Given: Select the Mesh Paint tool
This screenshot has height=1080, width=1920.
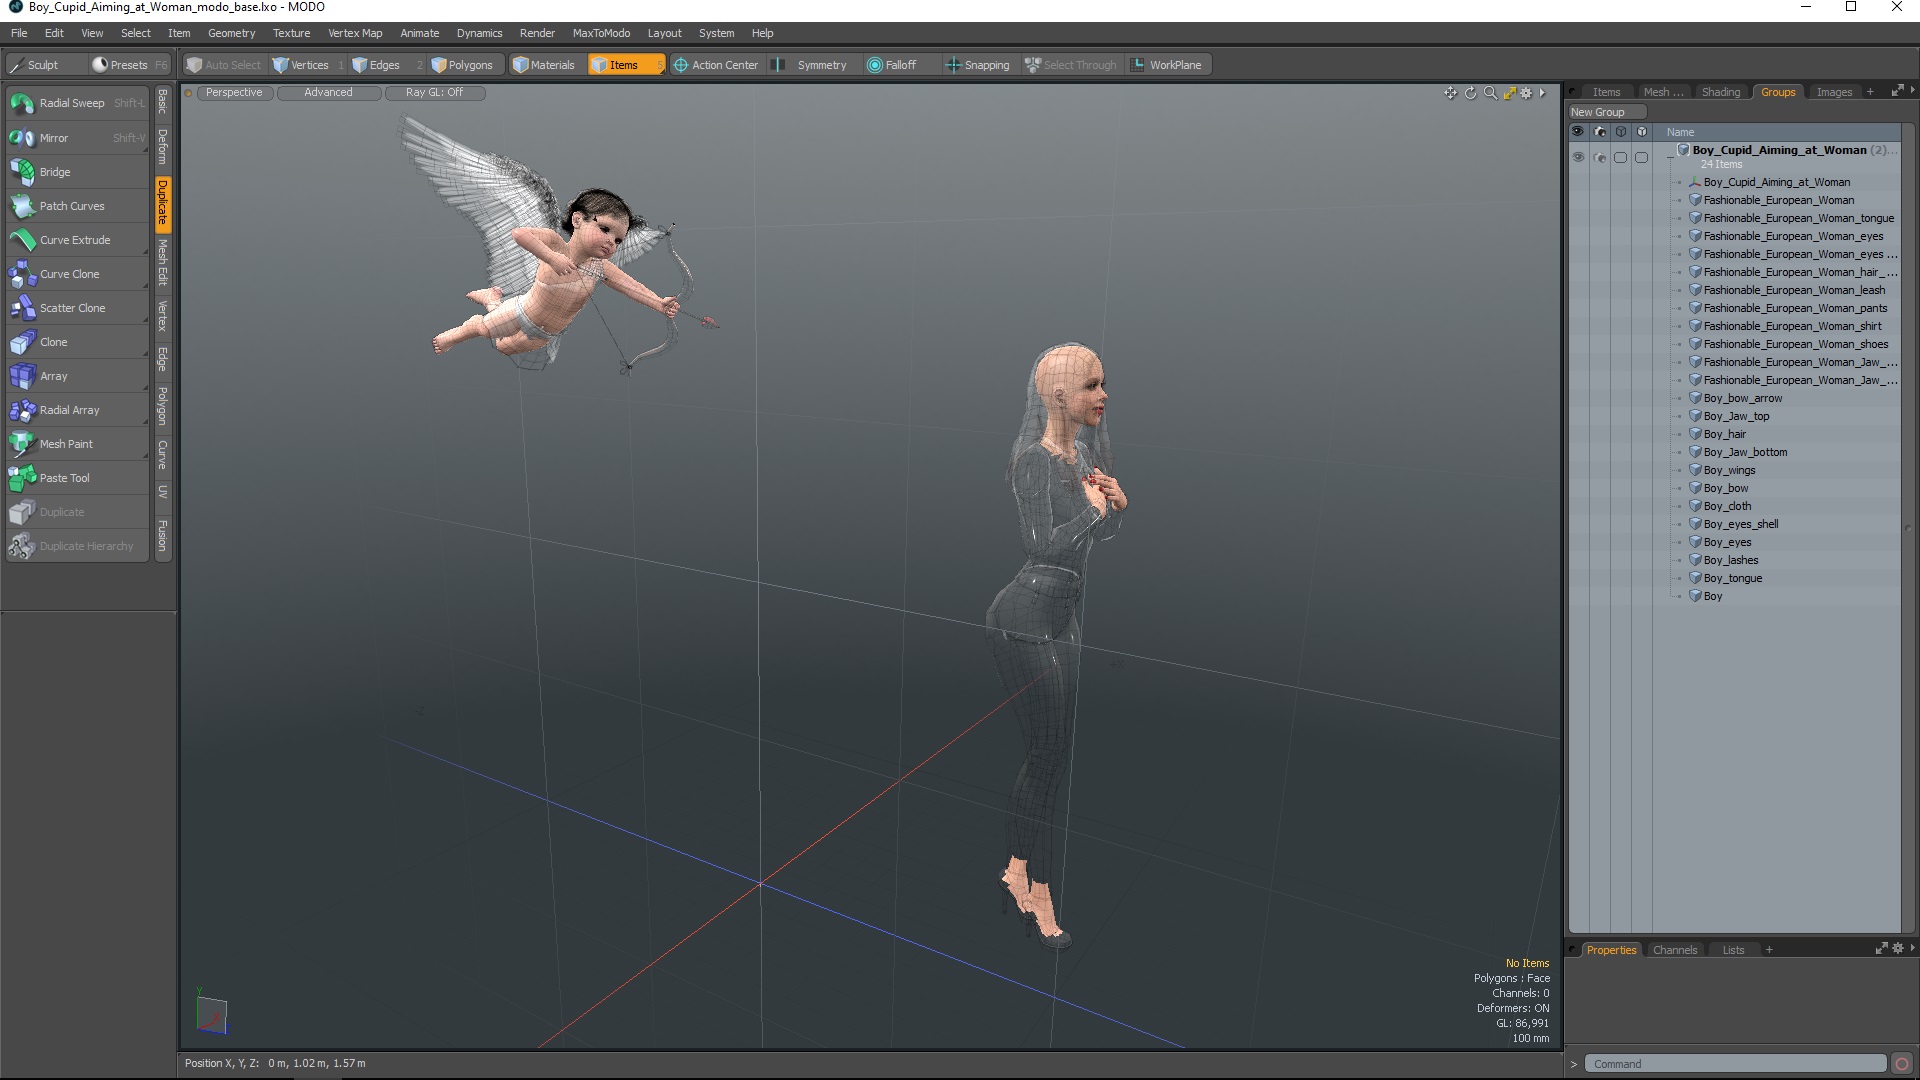Looking at the screenshot, I should [78, 444].
